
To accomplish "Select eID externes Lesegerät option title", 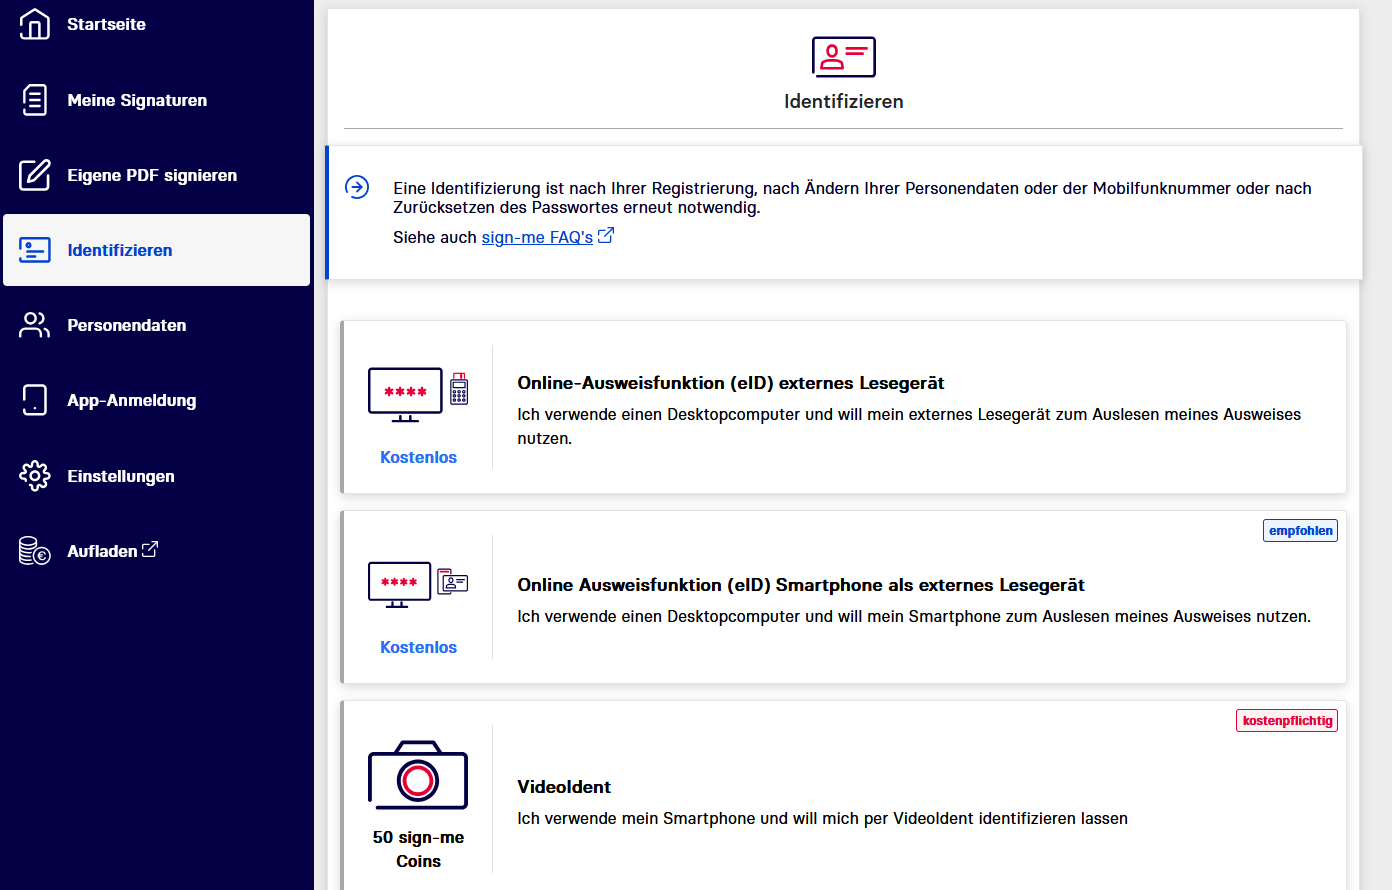I will coord(730,383).
